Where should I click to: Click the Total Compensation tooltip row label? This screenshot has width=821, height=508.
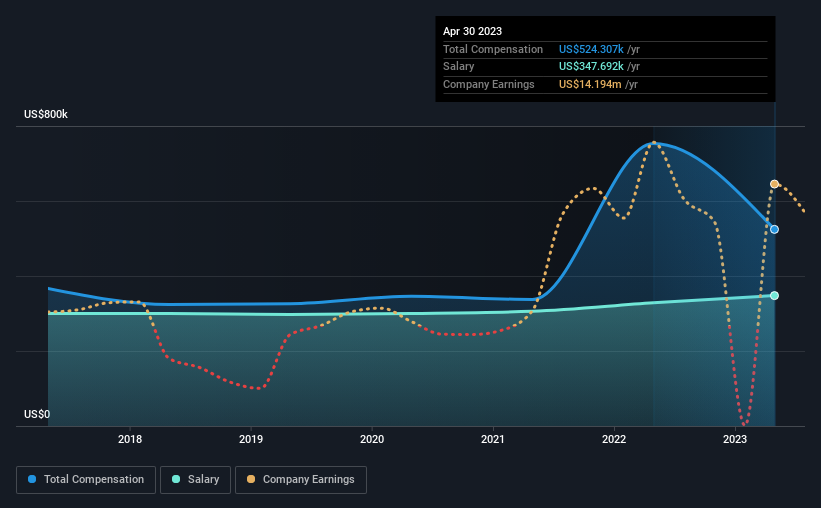click(493, 49)
